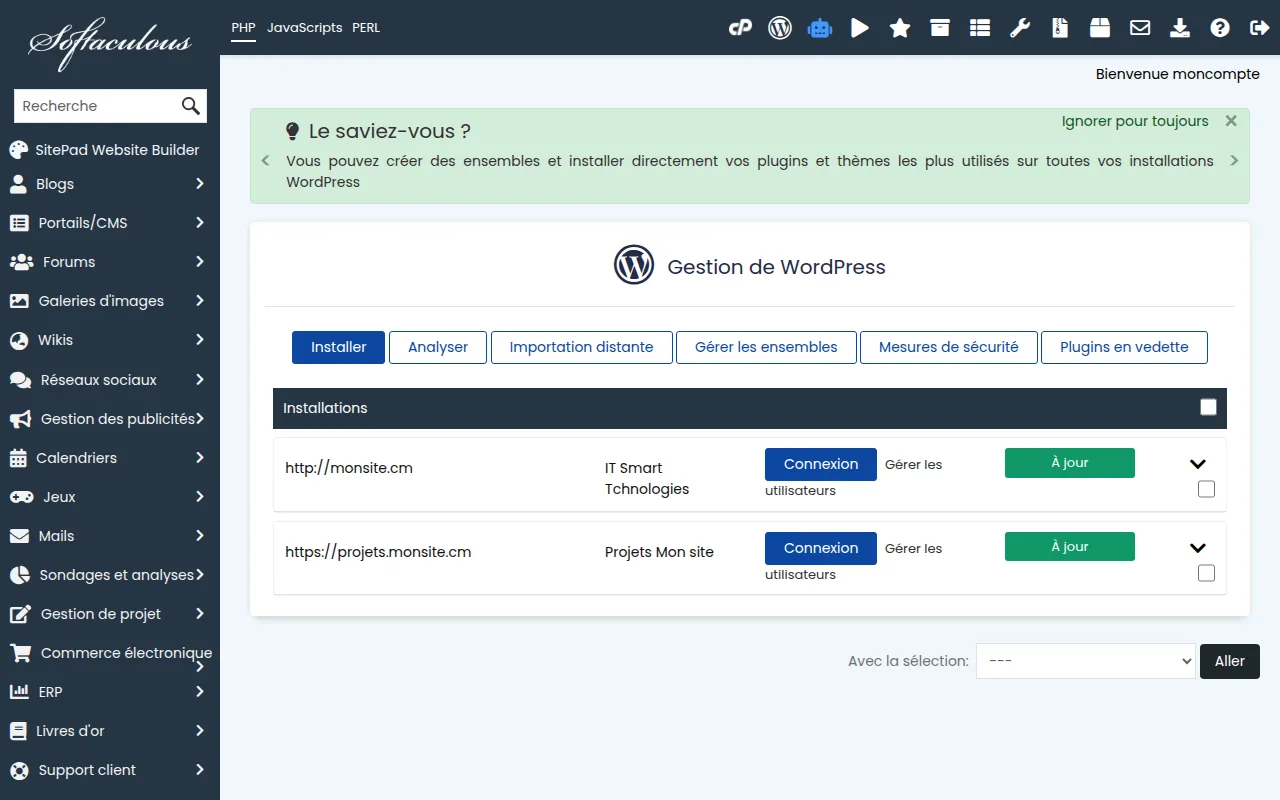Image resolution: width=1280 pixels, height=800 pixels.
Task: Open the Analyser tab
Action: pos(438,347)
